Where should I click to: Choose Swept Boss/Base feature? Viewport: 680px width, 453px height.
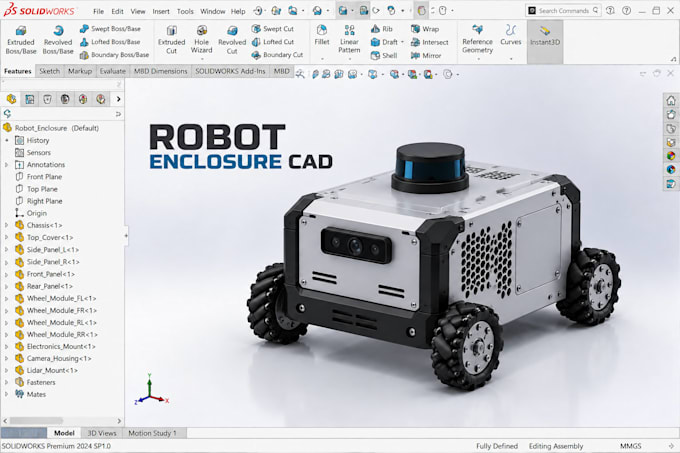click(110, 29)
